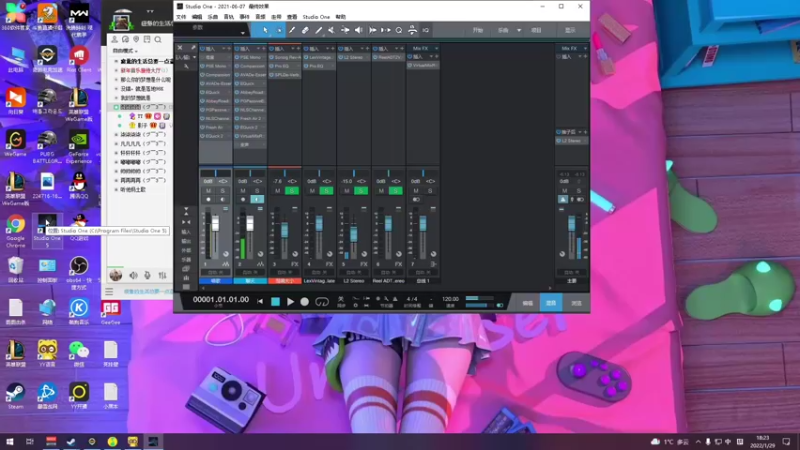Image resolution: width=800 pixels, height=450 pixels.
Task: Click Studio One icon in taskbar
Action: point(153,441)
